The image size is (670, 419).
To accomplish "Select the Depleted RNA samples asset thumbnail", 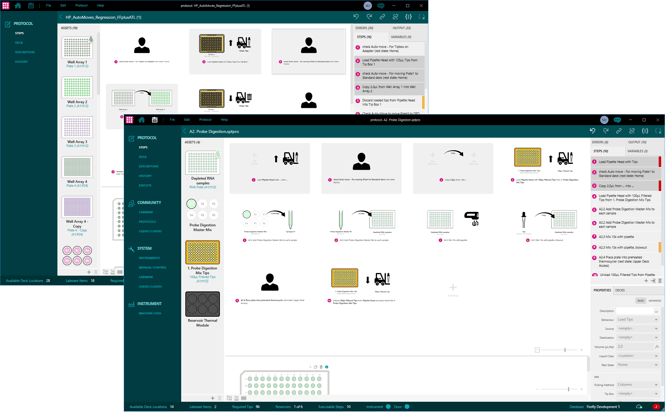I will (x=203, y=163).
